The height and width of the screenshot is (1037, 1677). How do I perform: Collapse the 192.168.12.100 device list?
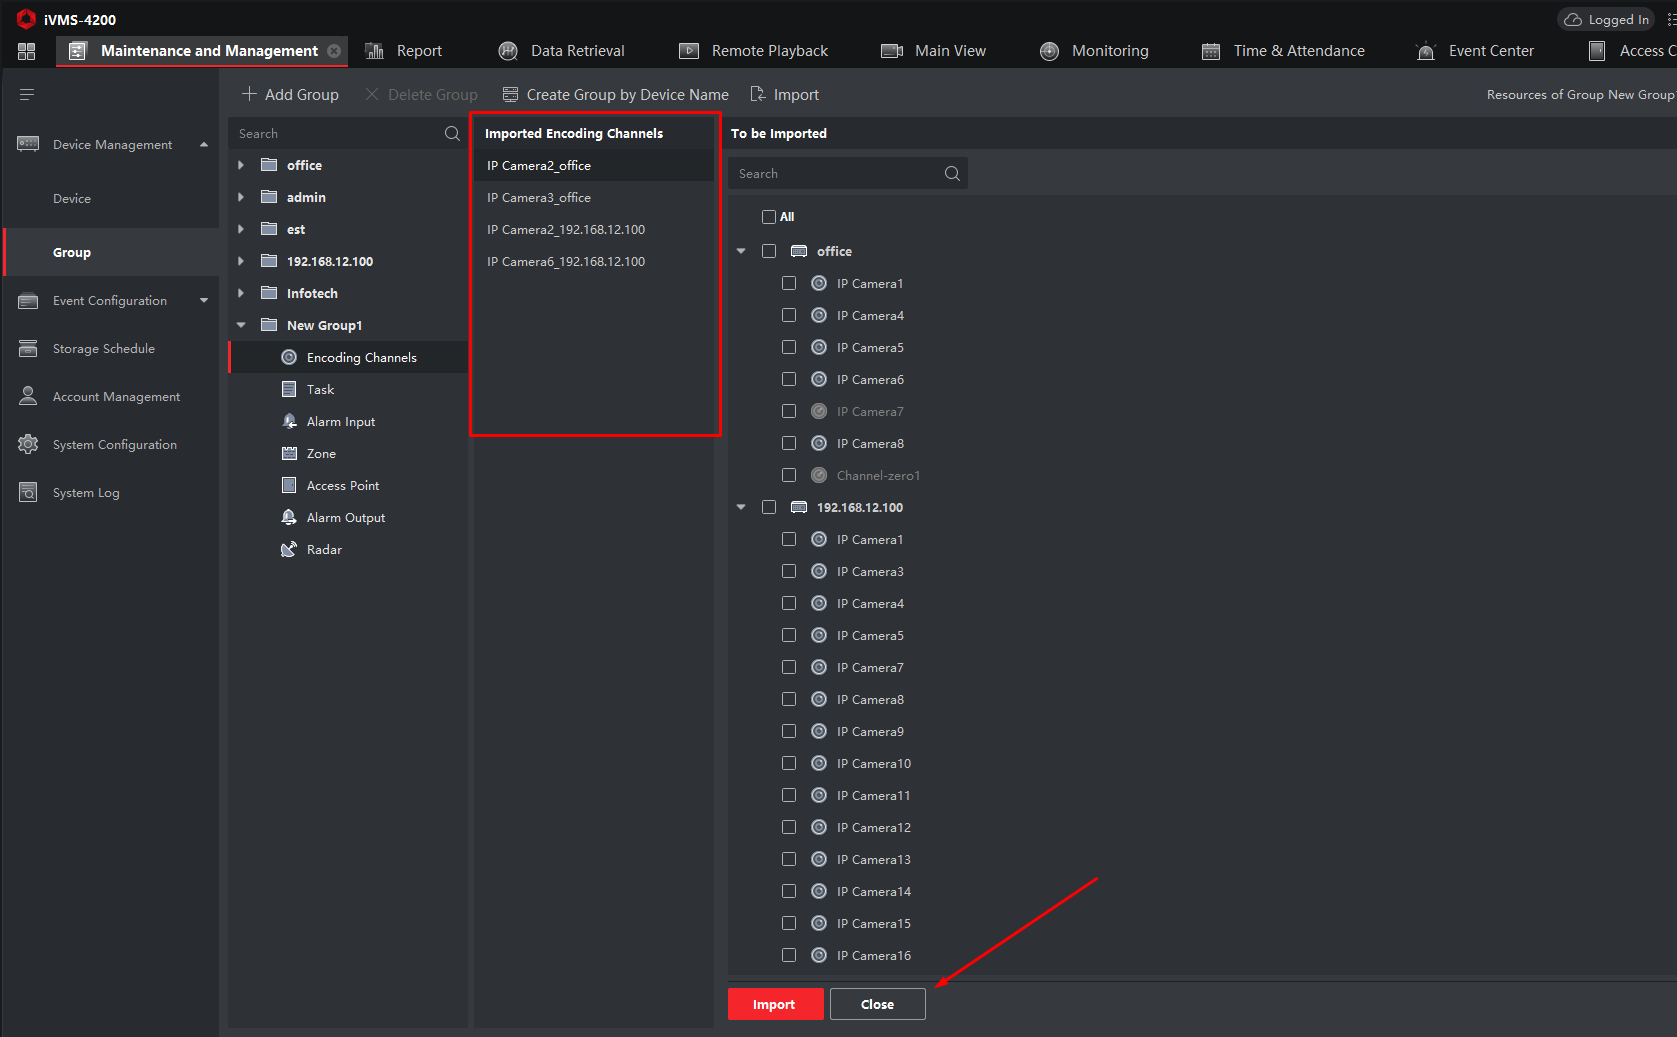click(x=741, y=508)
